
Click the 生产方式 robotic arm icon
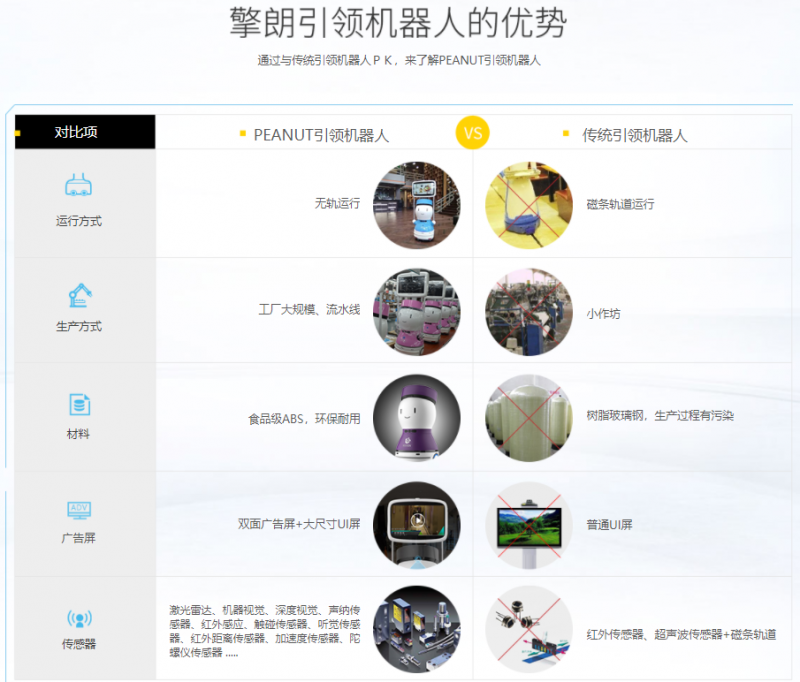pos(79,295)
